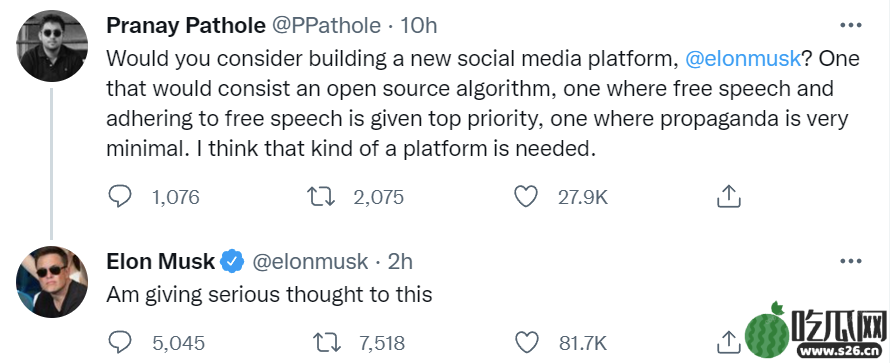
Task: Open the @PPathole handle
Action: click(328, 26)
